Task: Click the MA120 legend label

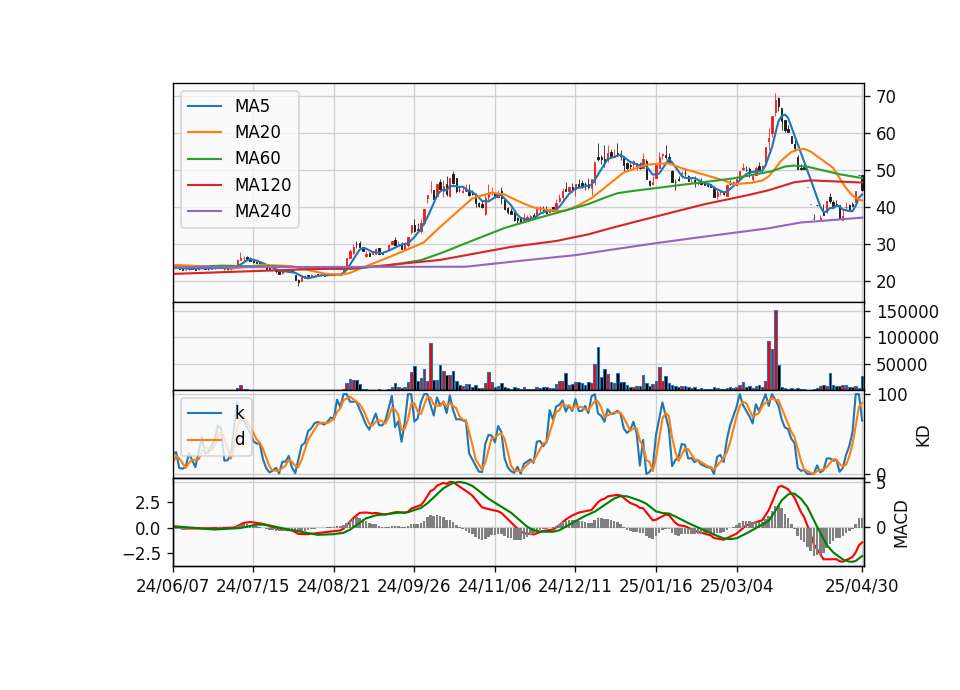Action: (263, 185)
